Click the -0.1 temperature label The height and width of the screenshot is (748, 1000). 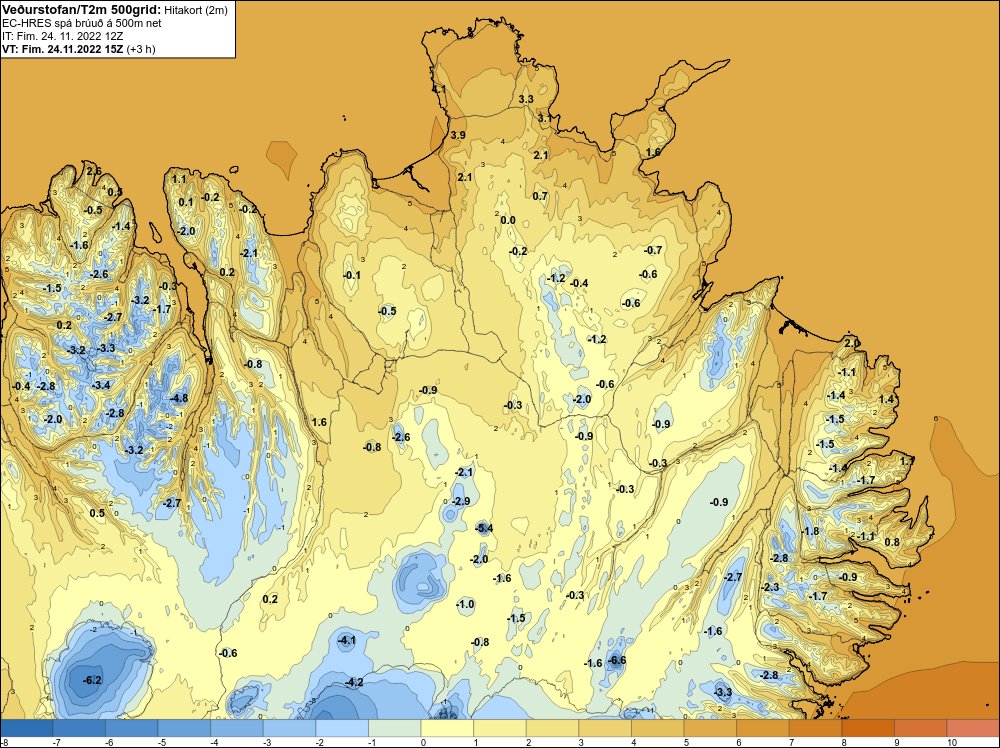tap(352, 275)
